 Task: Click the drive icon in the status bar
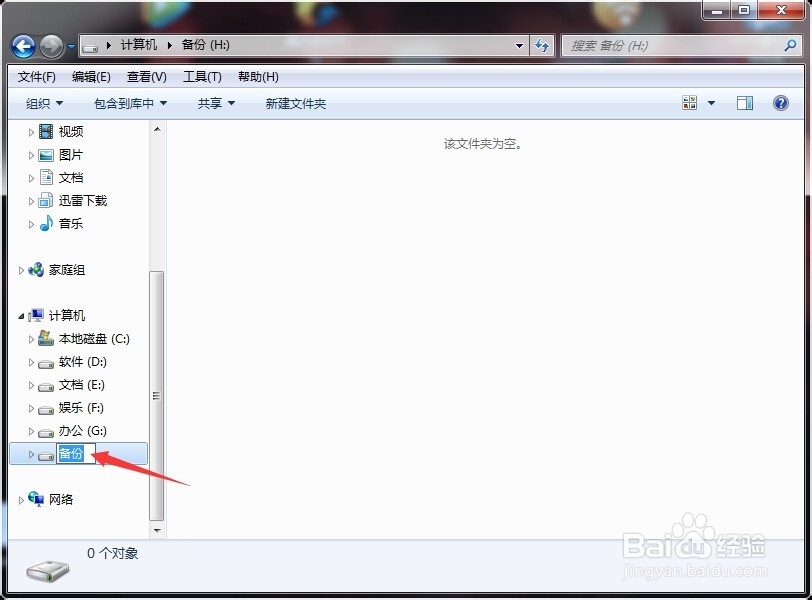tap(47, 570)
